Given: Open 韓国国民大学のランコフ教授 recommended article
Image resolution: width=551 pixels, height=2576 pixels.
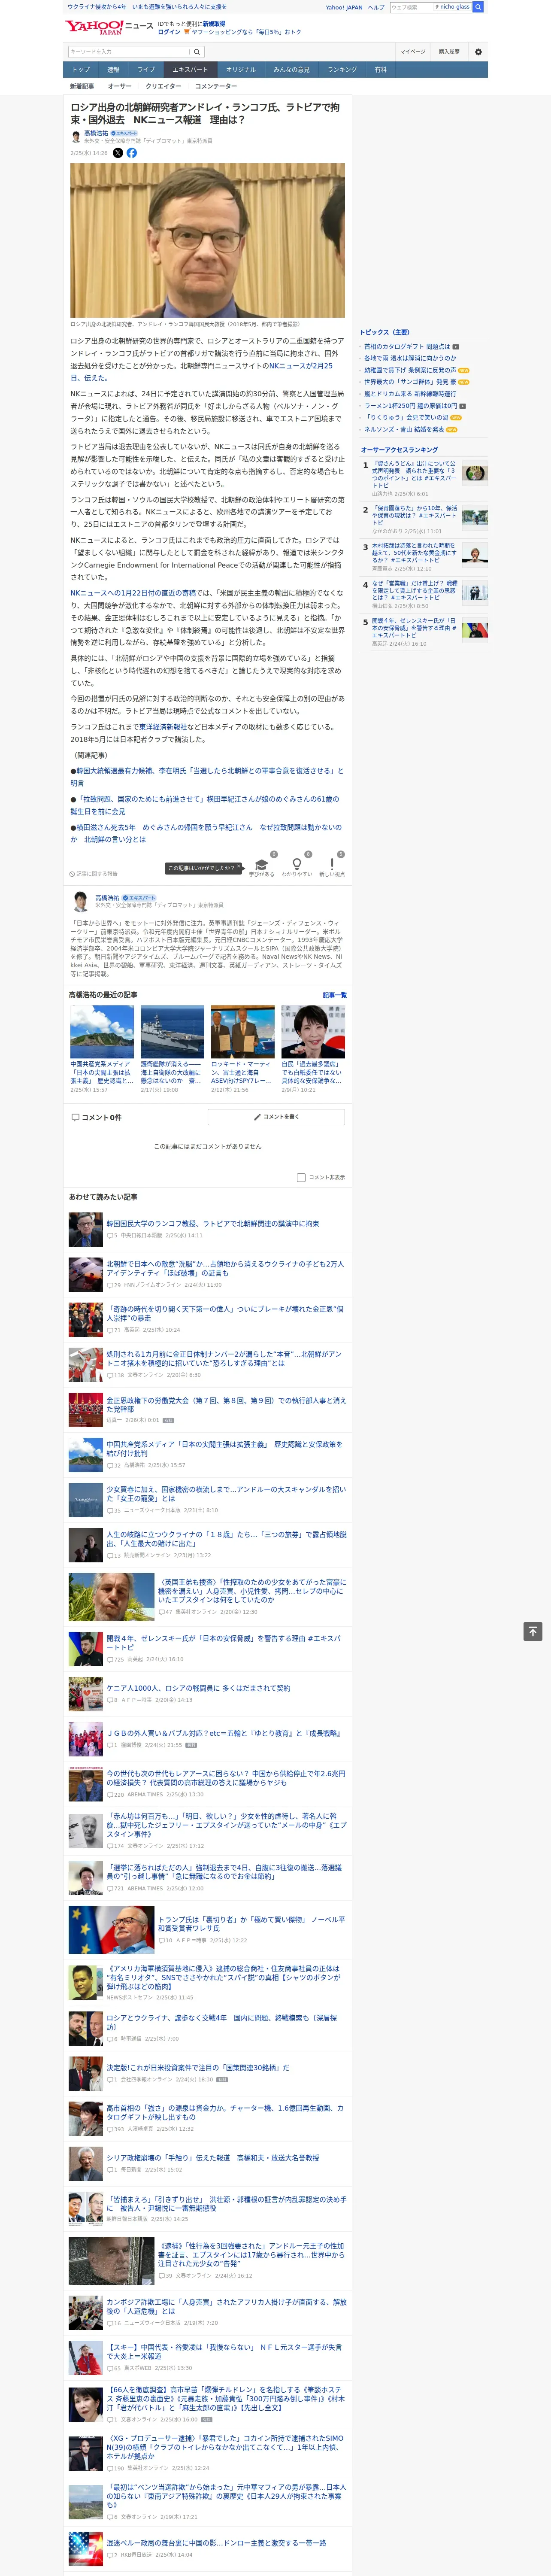Looking at the screenshot, I should [x=213, y=1223].
